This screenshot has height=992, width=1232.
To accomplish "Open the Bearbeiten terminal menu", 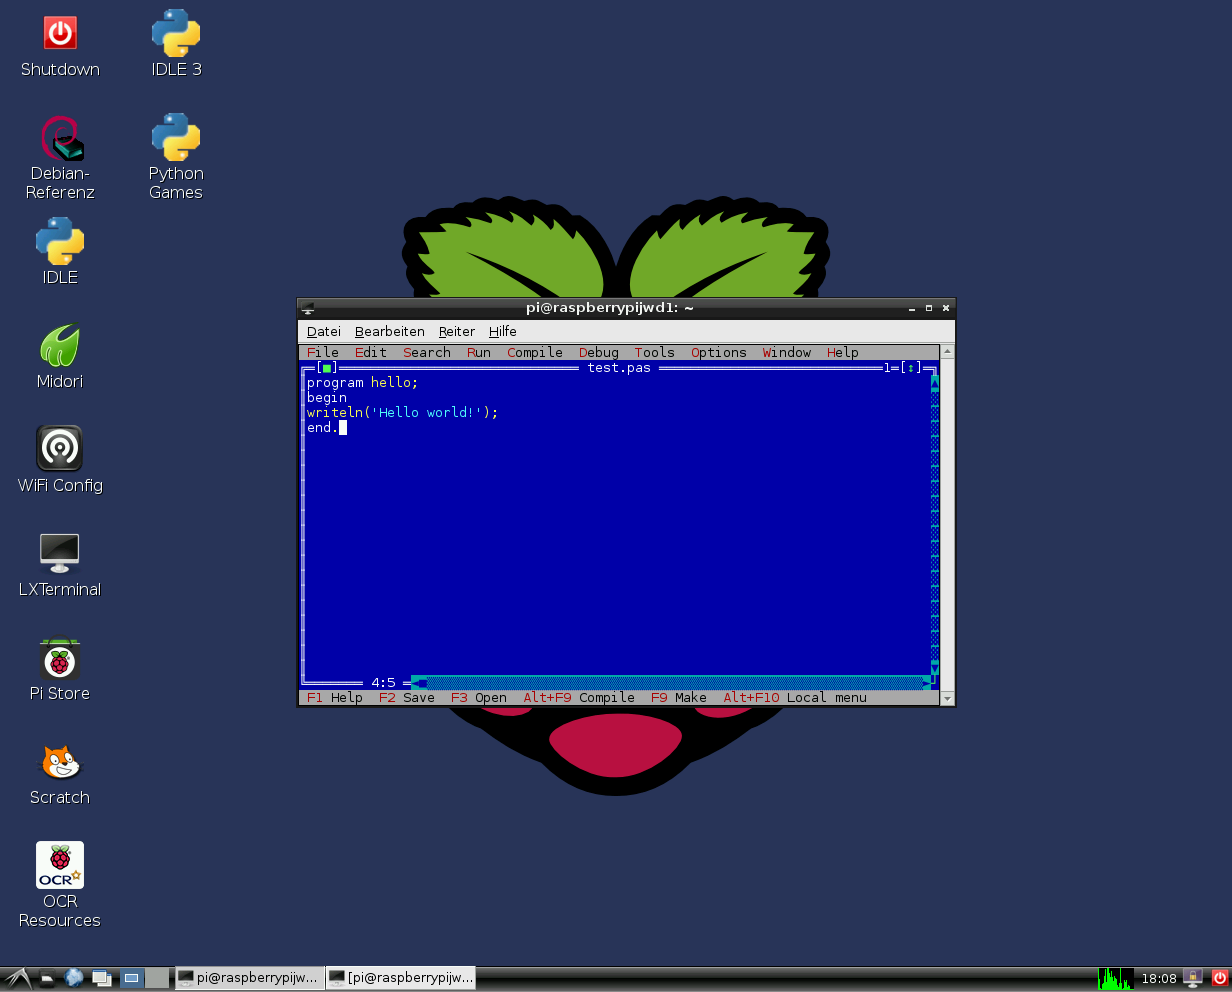I will pyautogui.click(x=390, y=331).
